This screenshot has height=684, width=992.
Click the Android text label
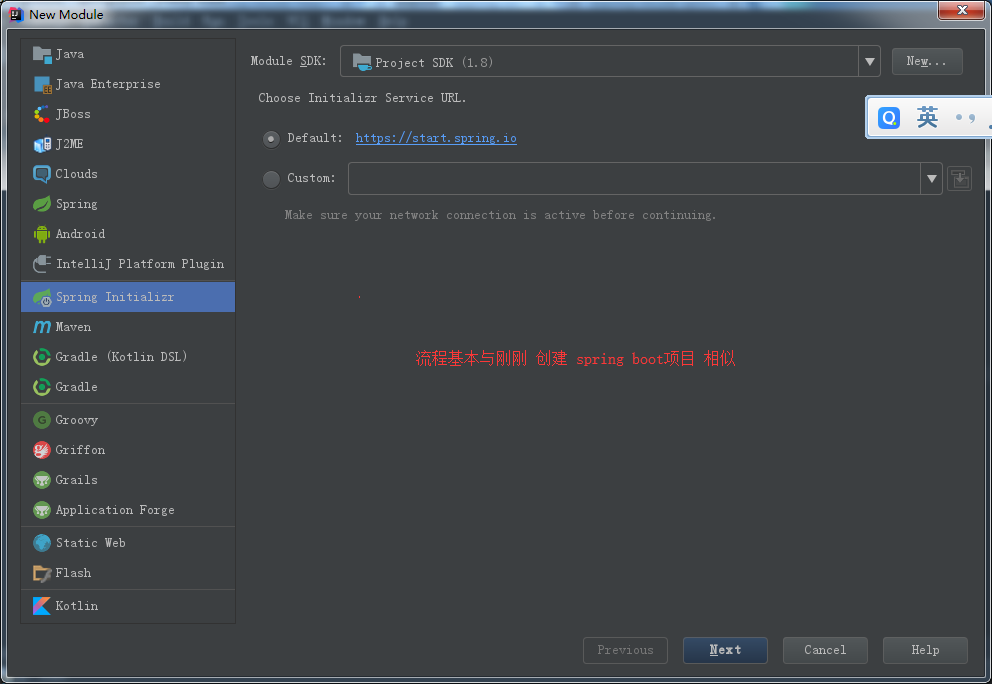point(80,234)
